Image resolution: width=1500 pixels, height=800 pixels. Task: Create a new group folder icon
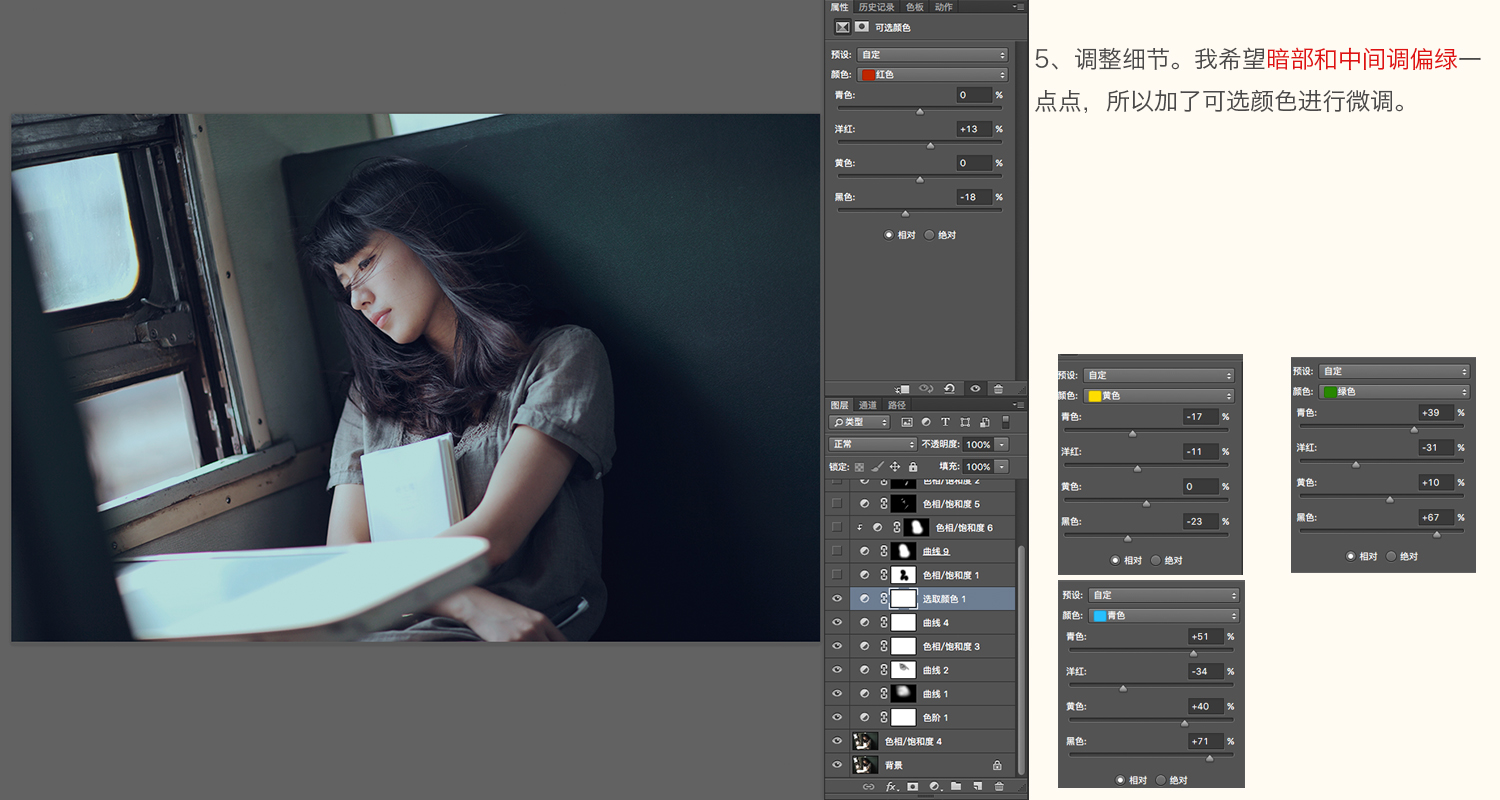(x=955, y=787)
